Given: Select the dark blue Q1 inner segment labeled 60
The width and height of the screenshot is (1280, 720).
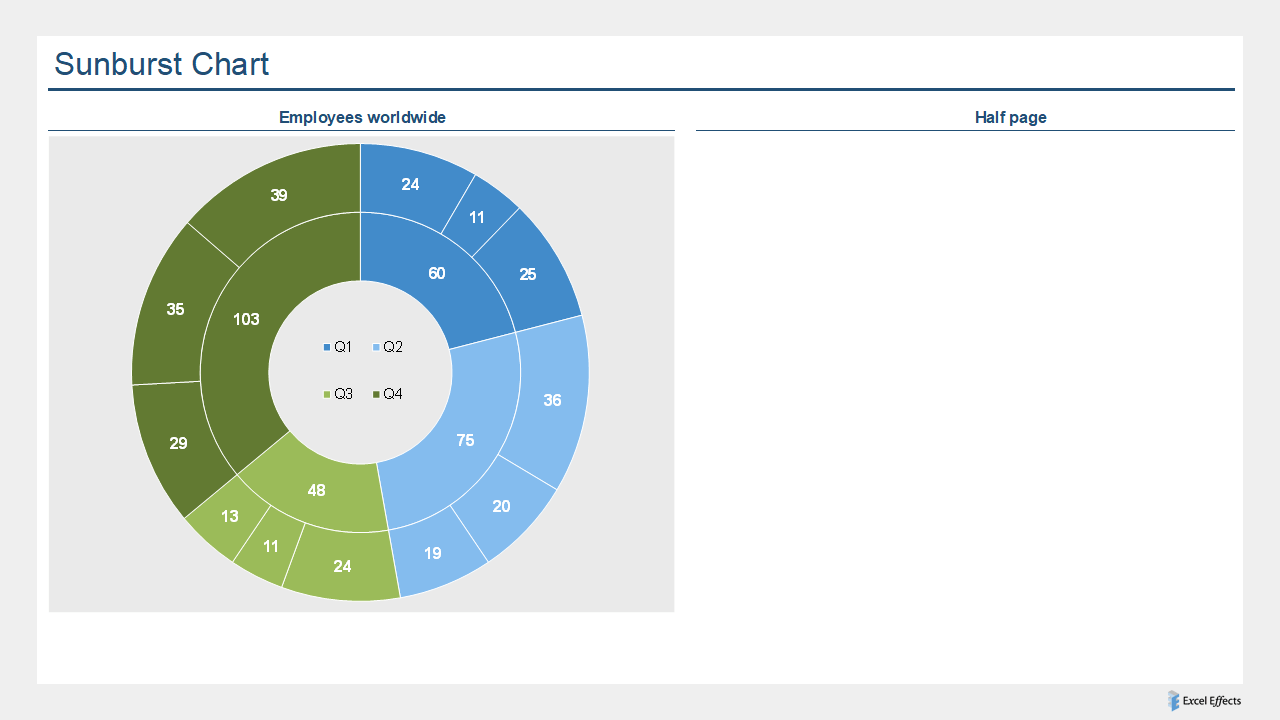Looking at the screenshot, I should pos(437,273).
